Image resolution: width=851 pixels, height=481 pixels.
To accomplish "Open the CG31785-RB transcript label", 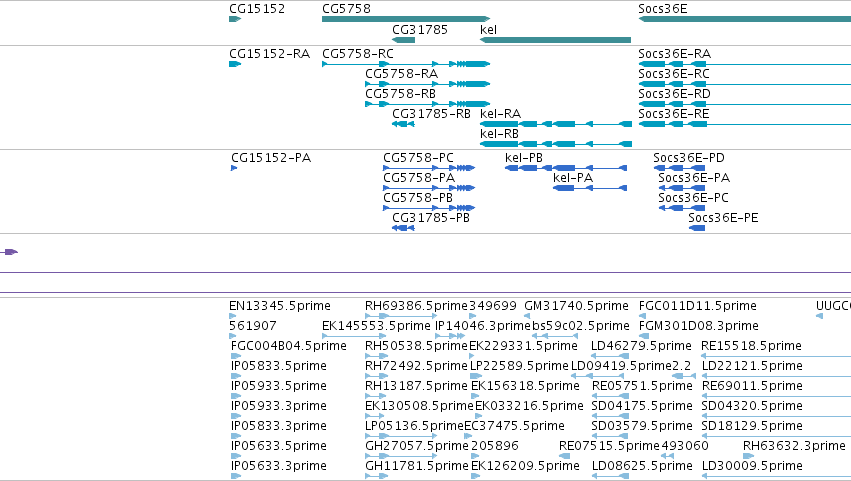I will coord(431,114).
